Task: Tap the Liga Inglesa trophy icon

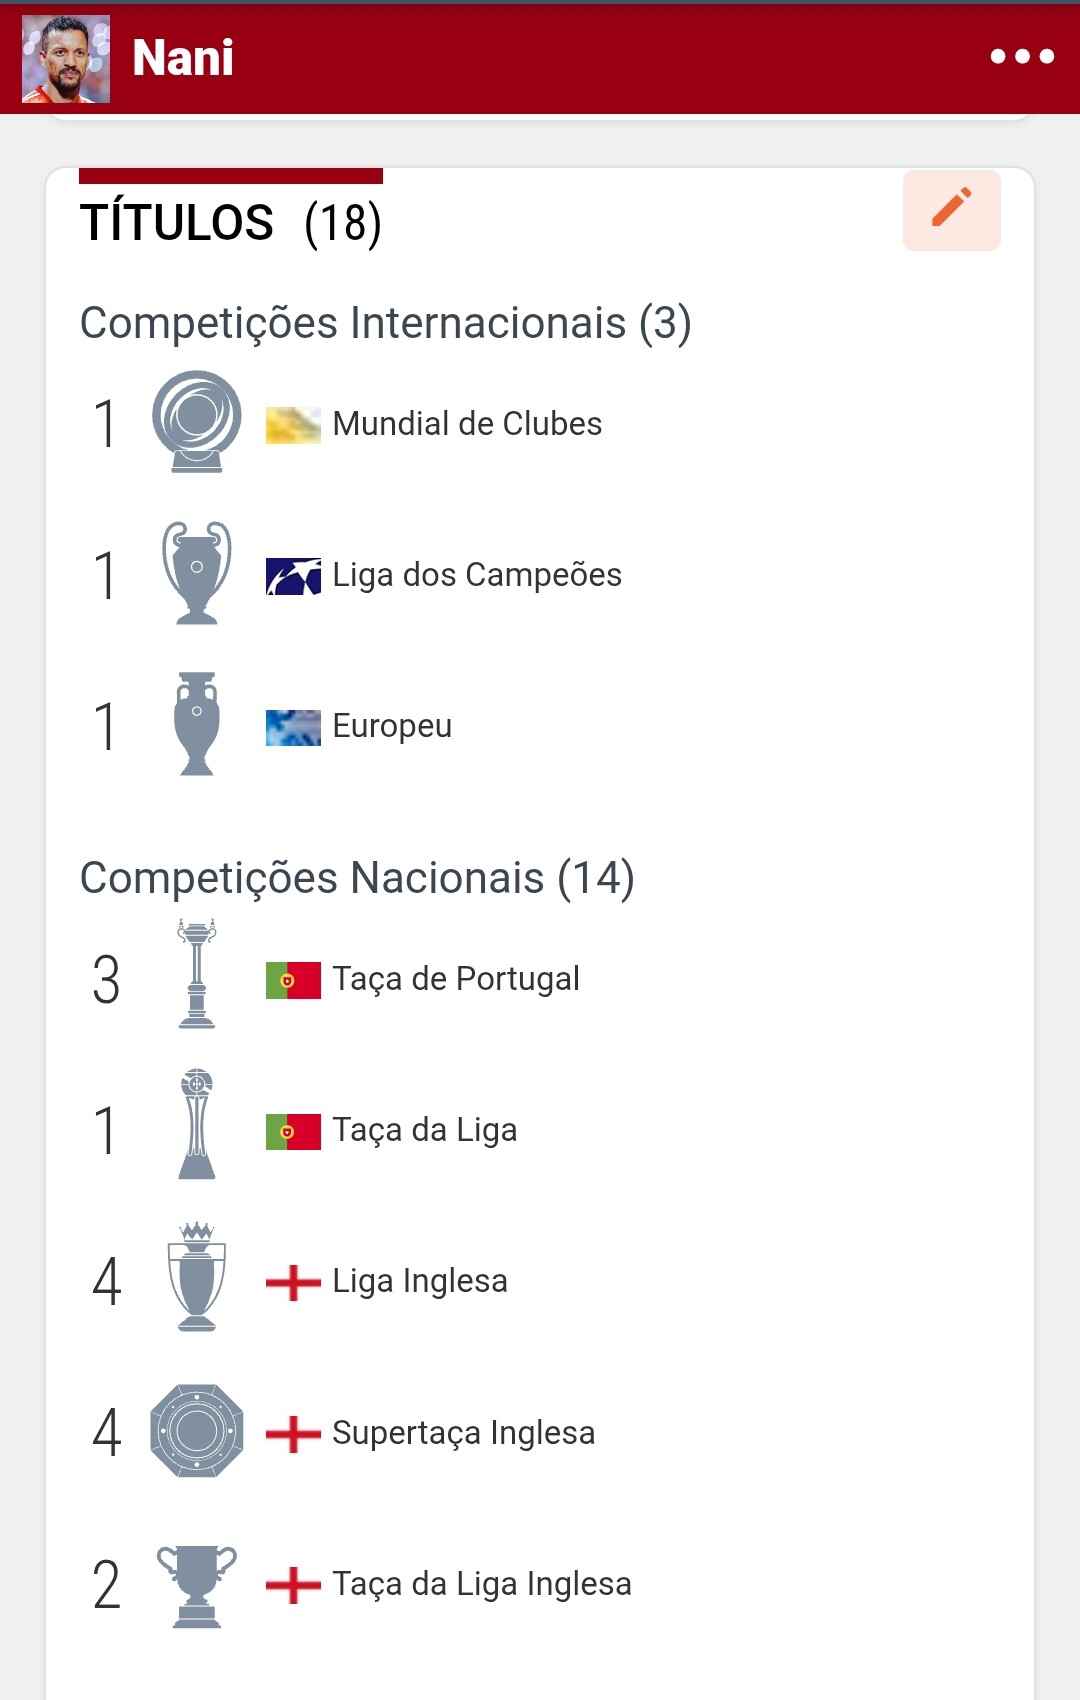Action: (x=197, y=1277)
